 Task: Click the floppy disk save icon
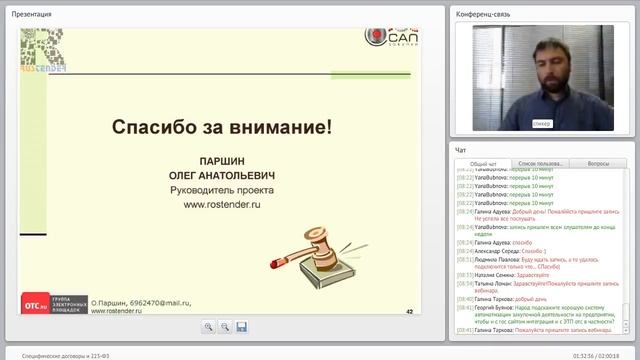[x=242, y=327]
